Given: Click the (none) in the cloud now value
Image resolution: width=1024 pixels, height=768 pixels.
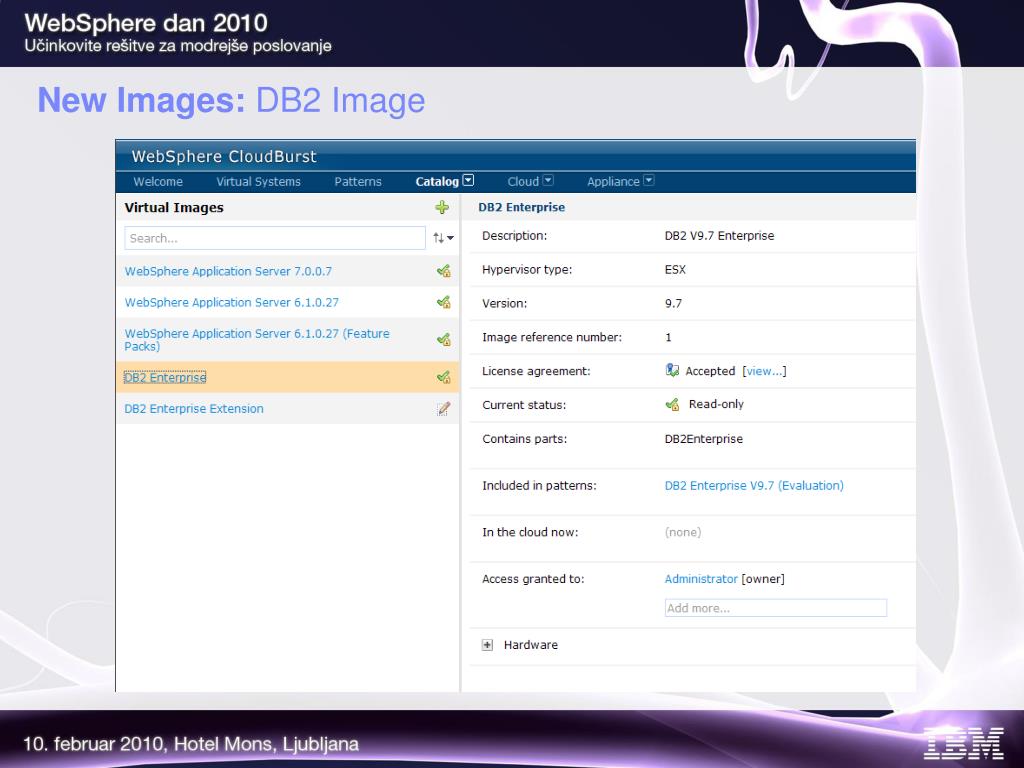Looking at the screenshot, I should 682,532.
